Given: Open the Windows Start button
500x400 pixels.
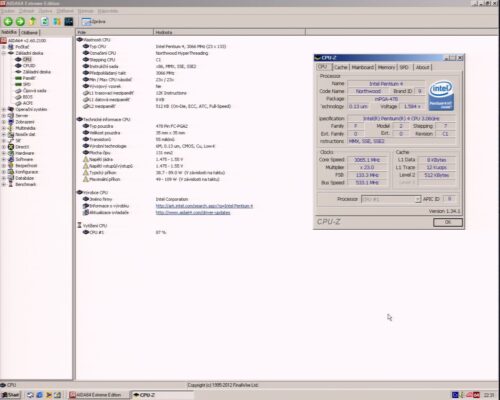Looking at the screenshot, I should [x=11, y=395].
